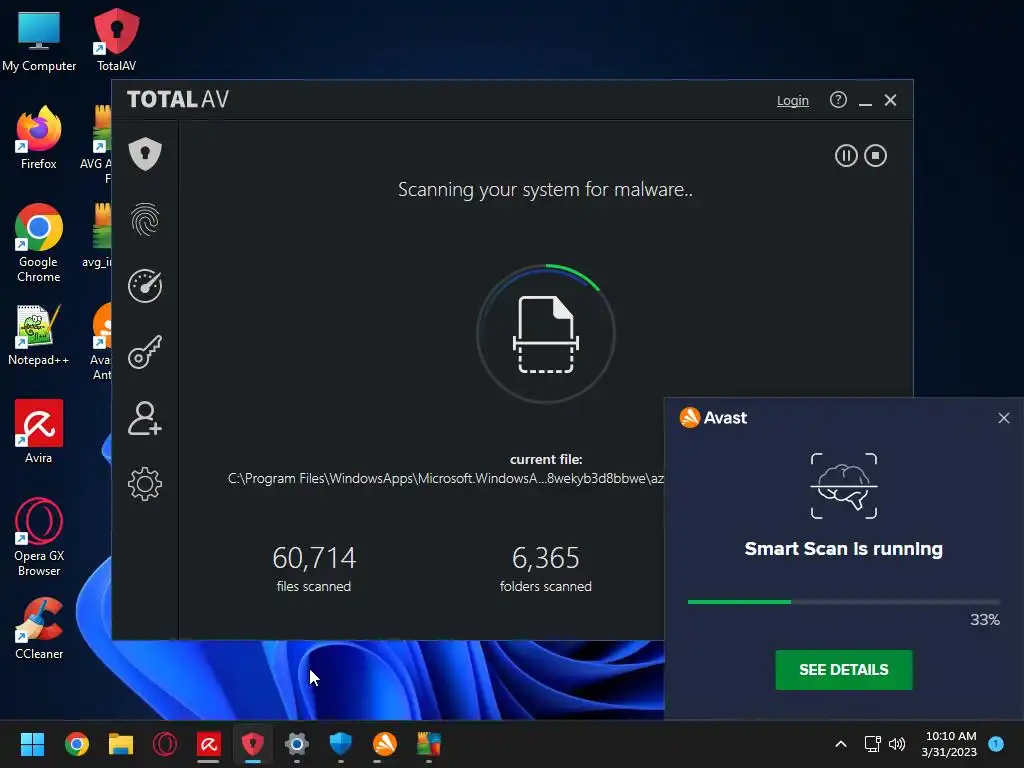Viewport: 1024px width, 768px height.
Task: Click the TotalAV circular scan progress indicator
Action: [x=546, y=334]
